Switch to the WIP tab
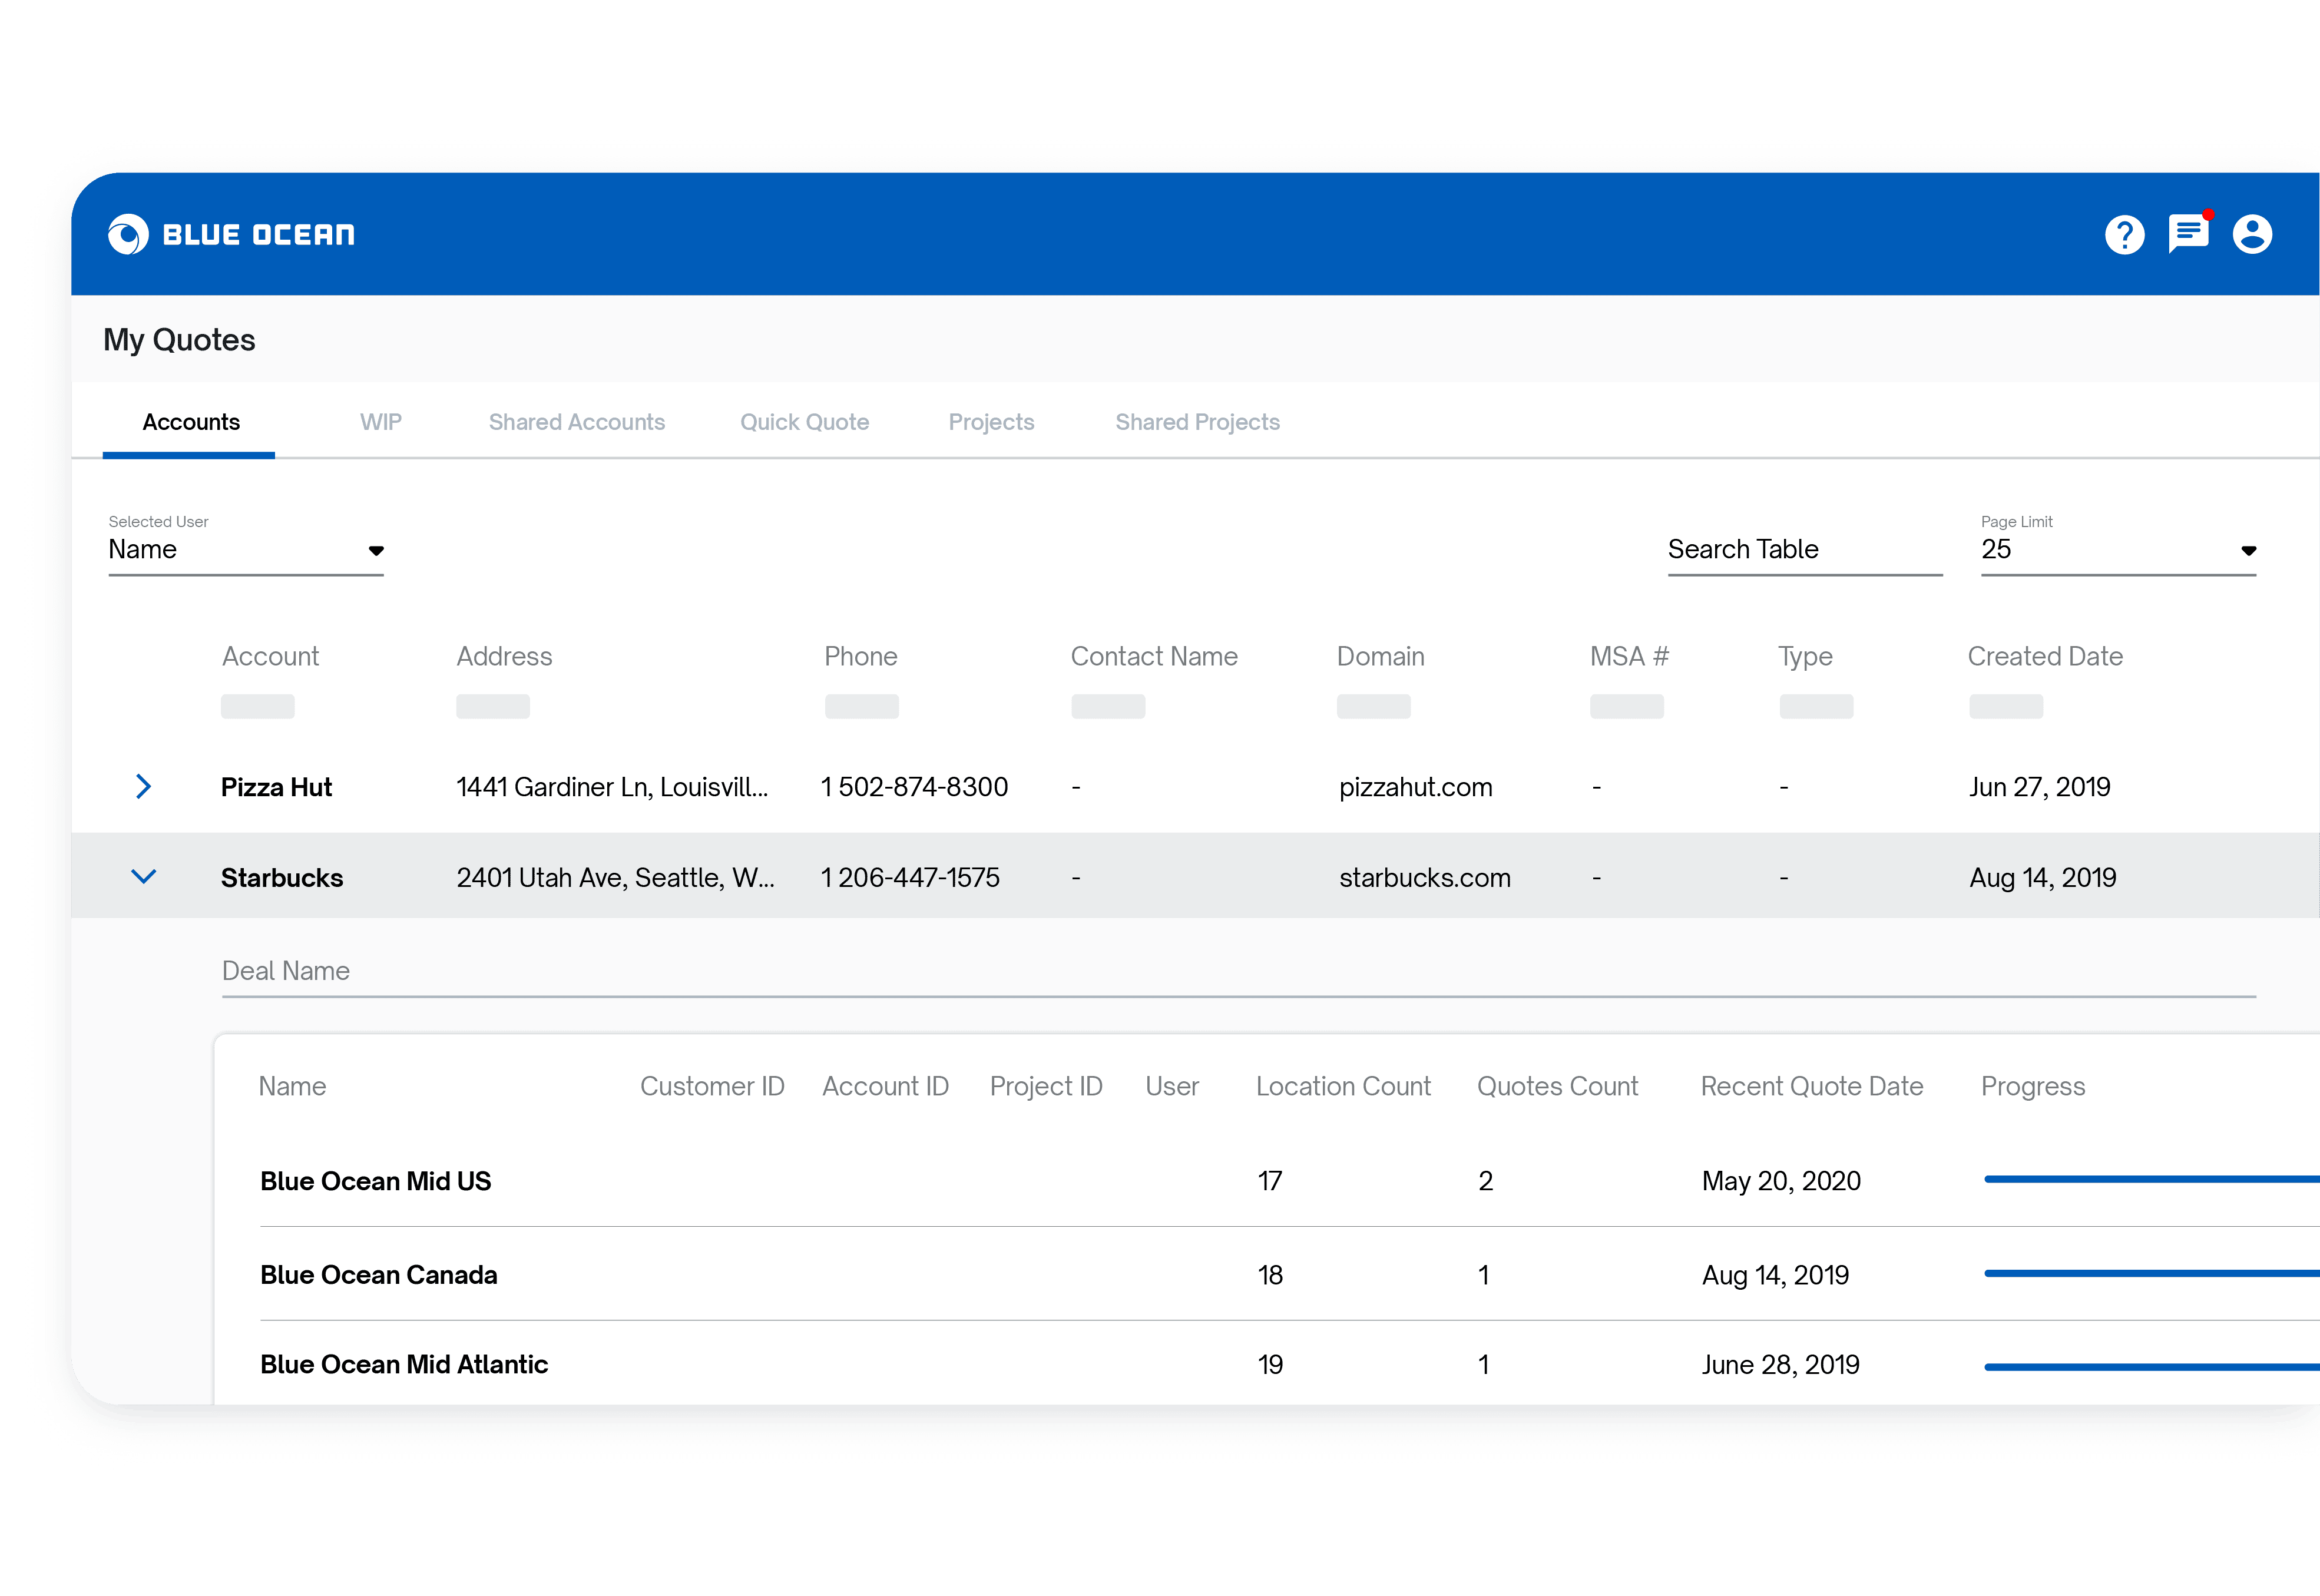Image resolution: width=2320 pixels, height=1596 pixels. [x=381, y=422]
